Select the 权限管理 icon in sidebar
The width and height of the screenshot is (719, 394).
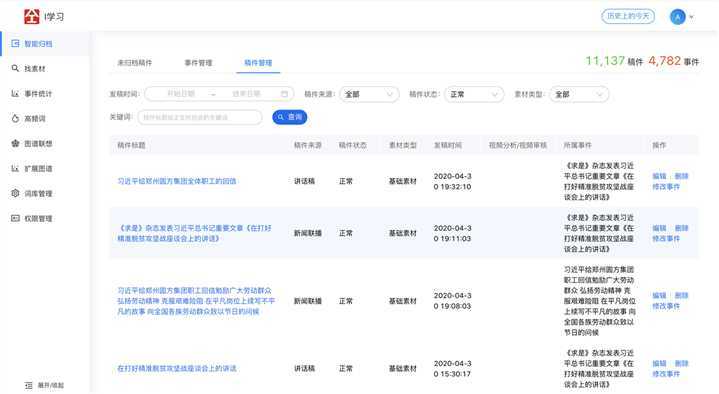[x=15, y=218]
